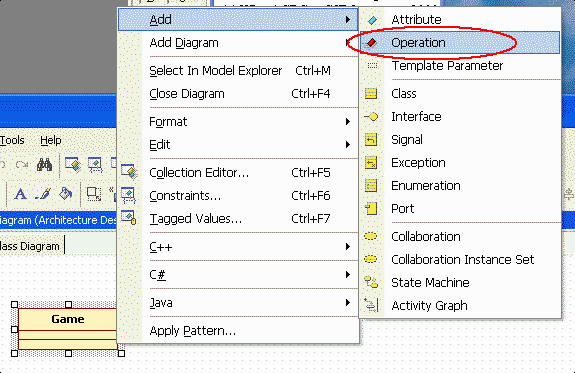Open the Tools menu
Image resolution: width=575 pixels, height=373 pixels.
(12, 140)
